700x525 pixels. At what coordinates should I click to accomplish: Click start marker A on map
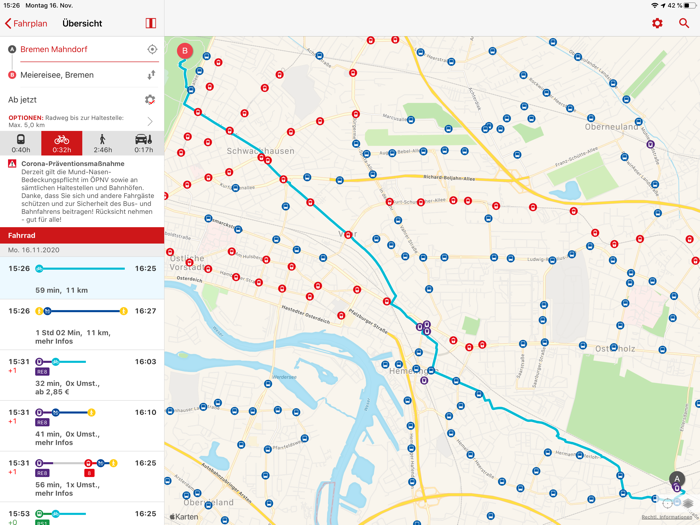click(677, 479)
